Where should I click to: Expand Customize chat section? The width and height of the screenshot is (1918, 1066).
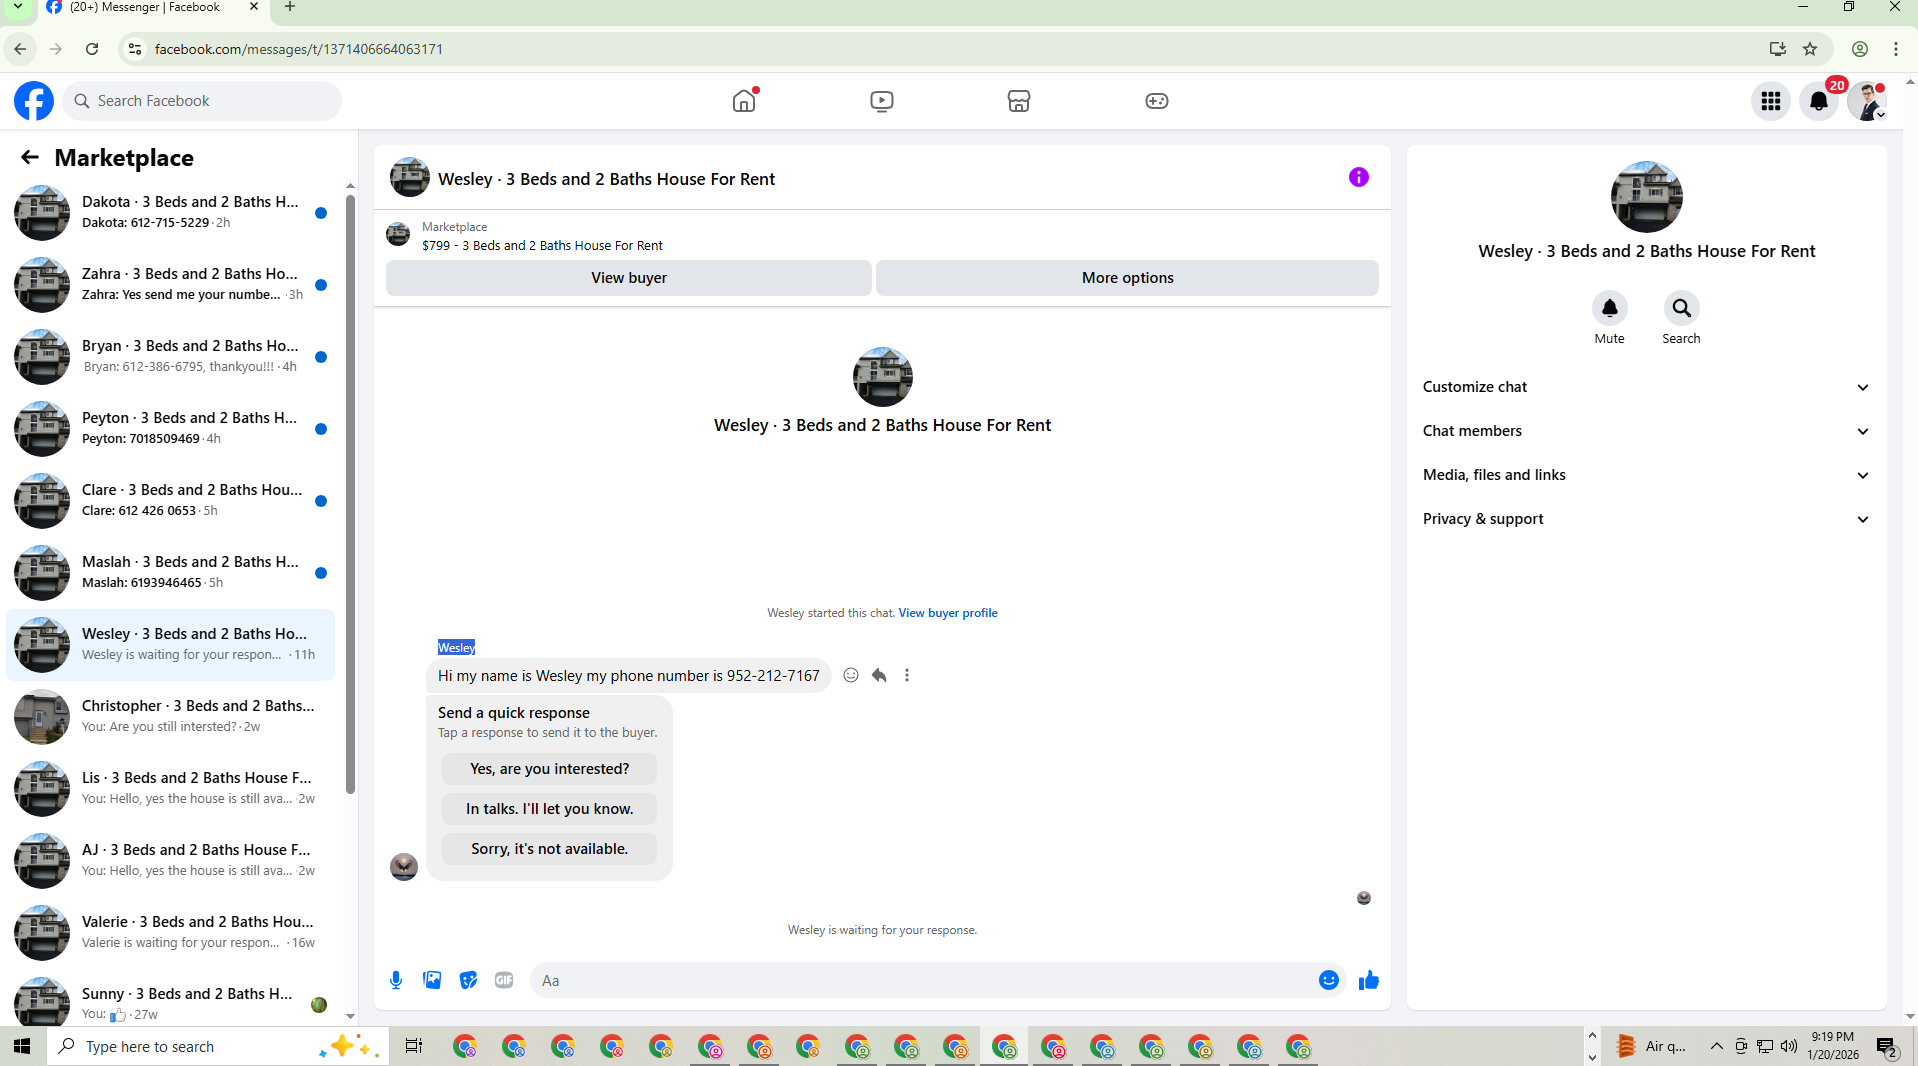coord(1646,387)
